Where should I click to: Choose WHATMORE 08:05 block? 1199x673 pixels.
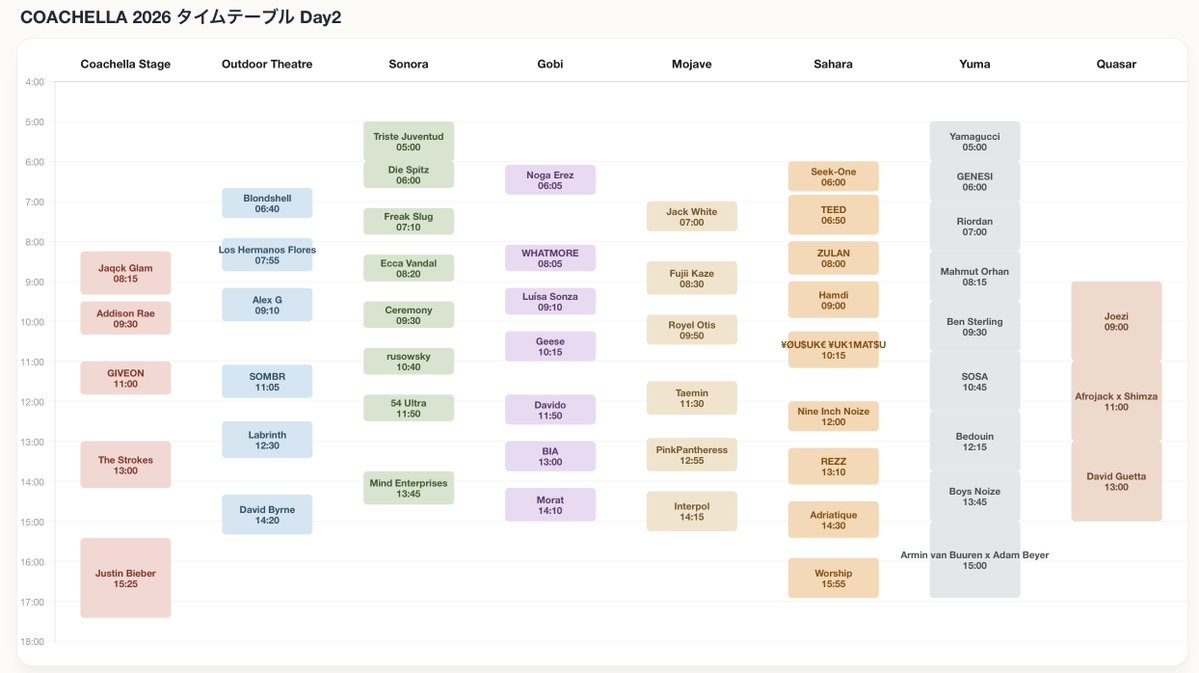pyautogui.click(x=550, y=258)
